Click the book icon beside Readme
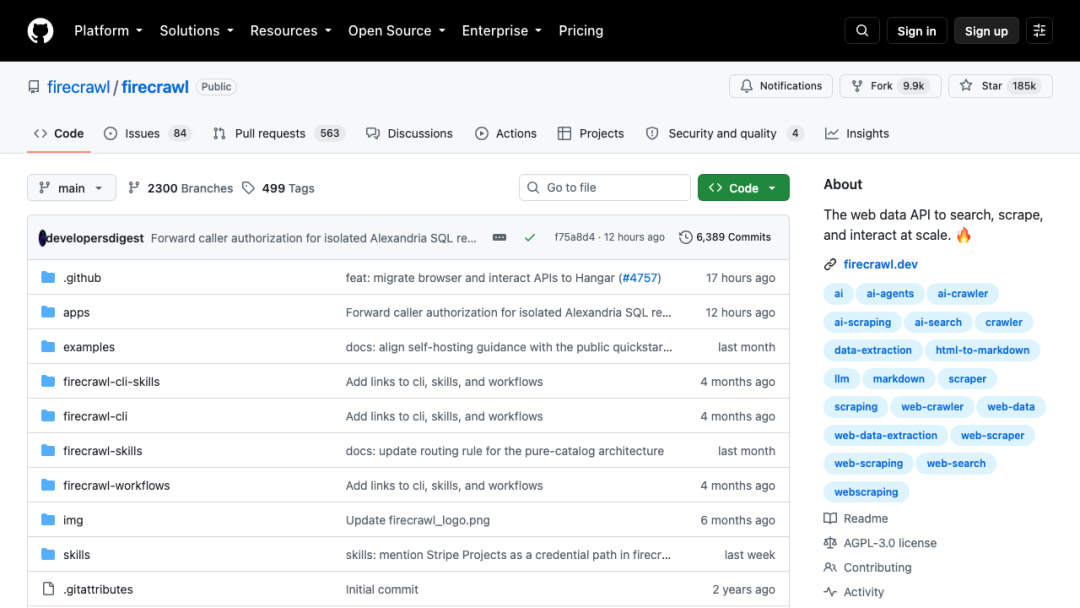Viewport: 1080px width, 608px height. tap(830, 518)
